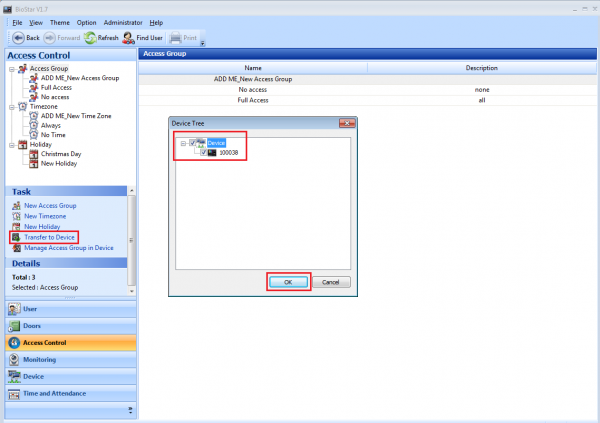
Task: Uncheck the 100038 device checkbox
Action: pos(204,153)
